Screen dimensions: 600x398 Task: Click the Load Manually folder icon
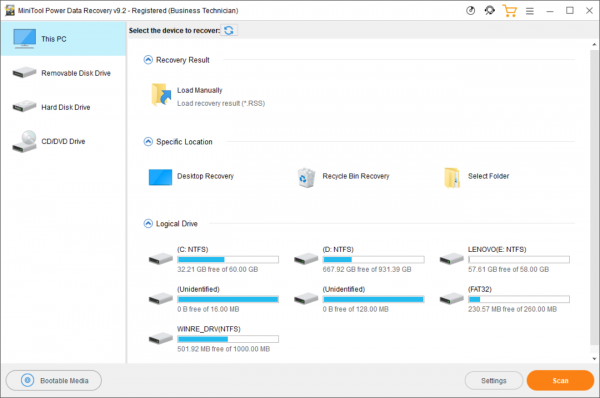tap(161, 95)
